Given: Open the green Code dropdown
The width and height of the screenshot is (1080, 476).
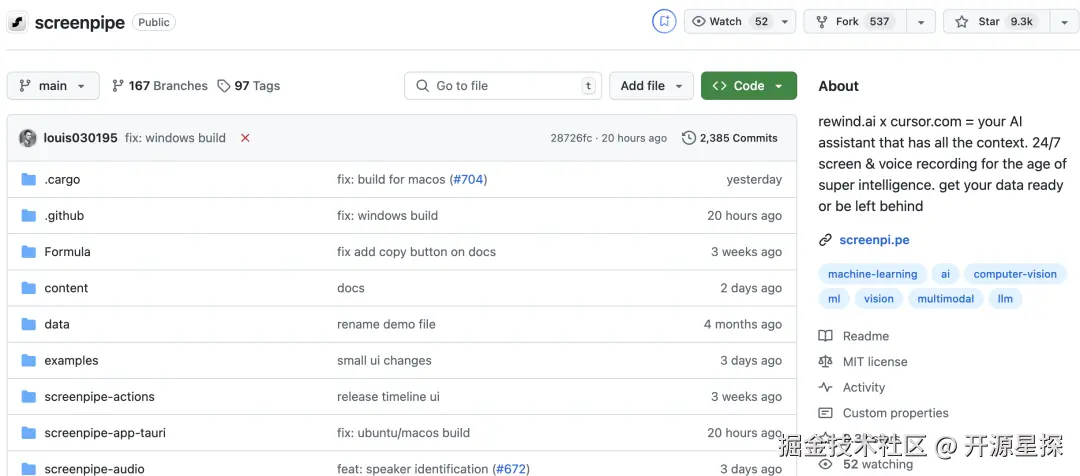Looking at the screenshot, I should point(748,86).
